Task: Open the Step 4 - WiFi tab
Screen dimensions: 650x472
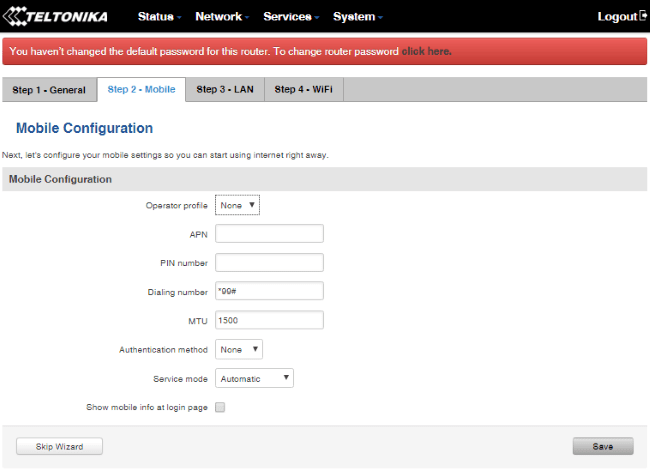Action: tap(304, 90)
